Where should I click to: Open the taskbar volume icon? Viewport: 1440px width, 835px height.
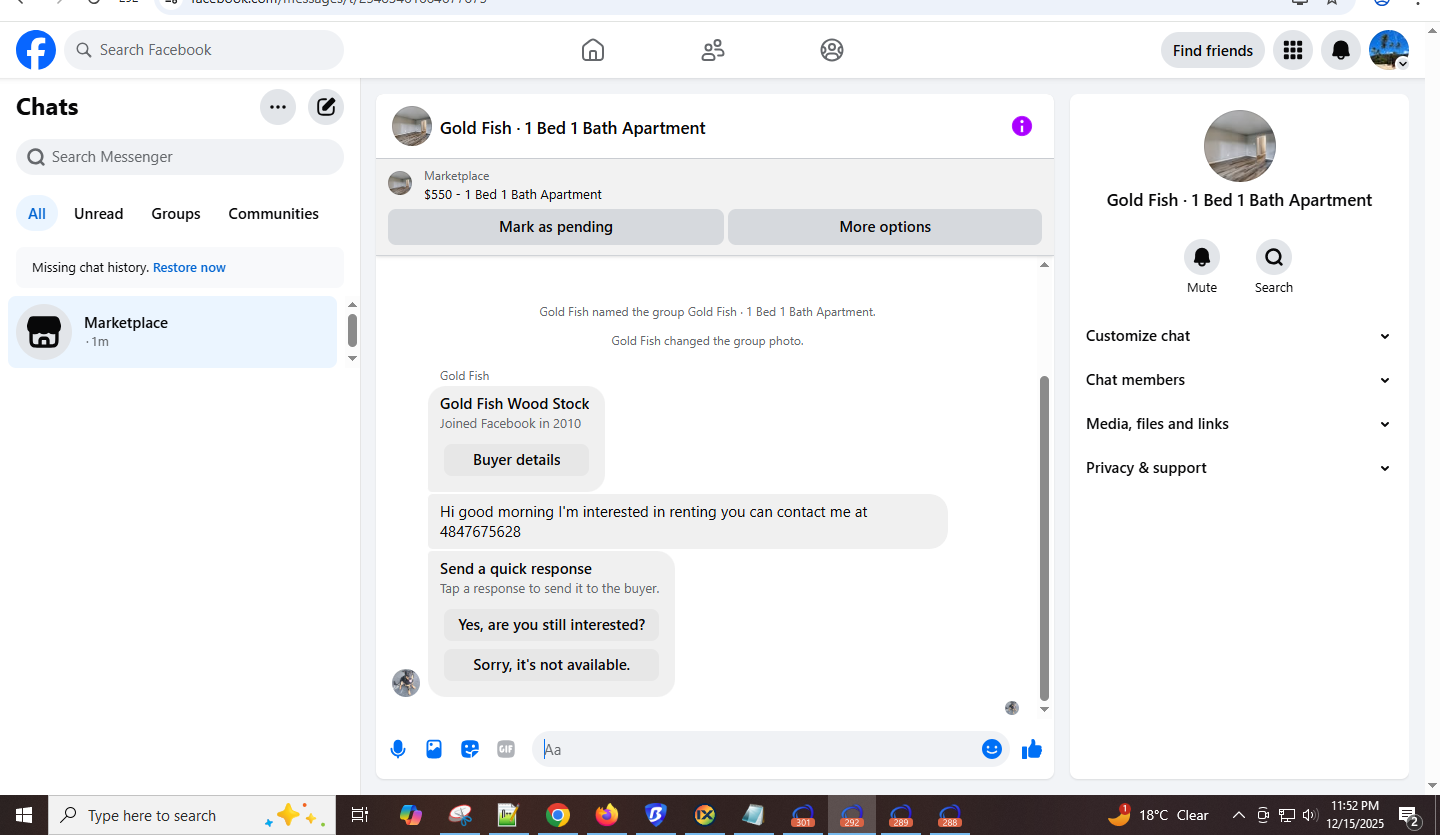(1311, 815)
